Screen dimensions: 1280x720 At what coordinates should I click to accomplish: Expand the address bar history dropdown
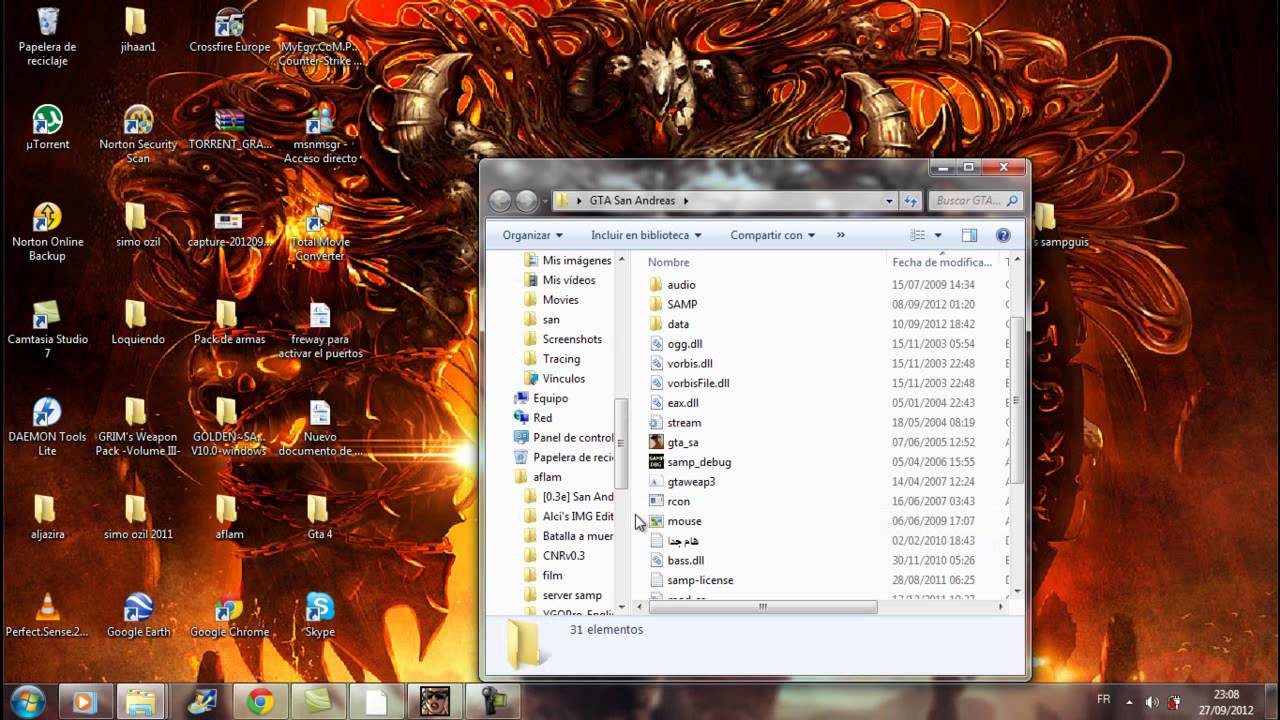click(x=889, y=200)
